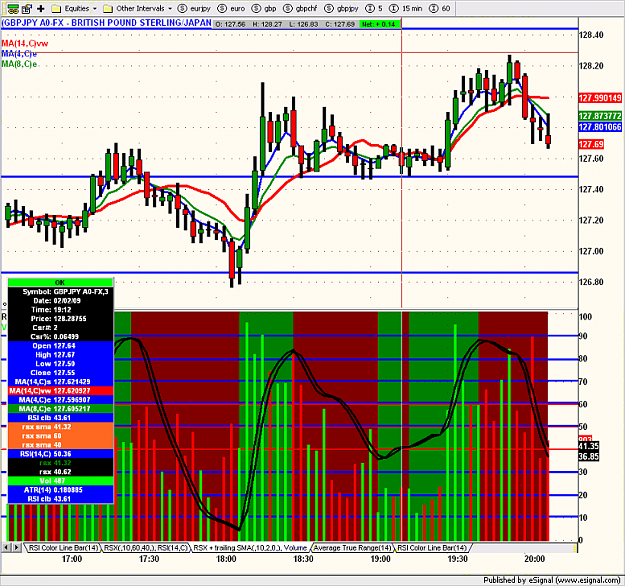Open the Other Intervals dropdown

pyautogui.click(x=138, y=8)
